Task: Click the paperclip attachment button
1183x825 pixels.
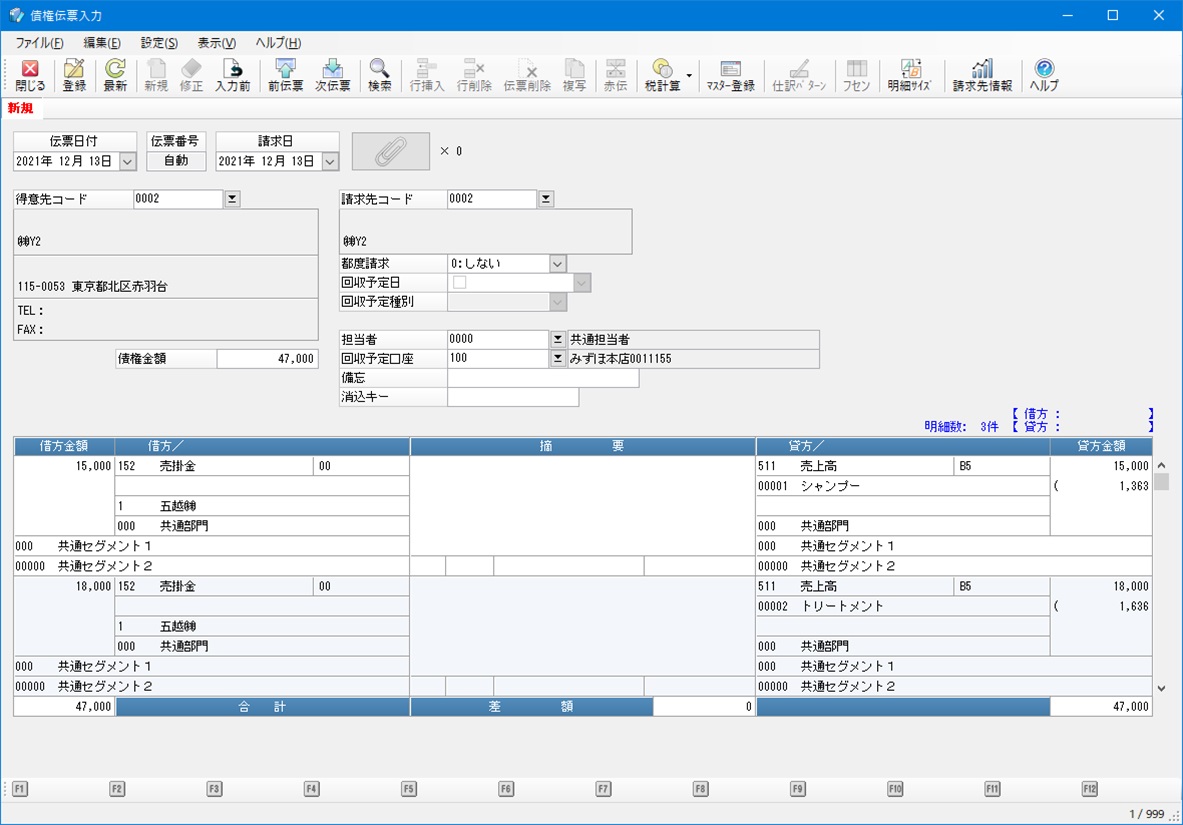Action: click(391, 151)
